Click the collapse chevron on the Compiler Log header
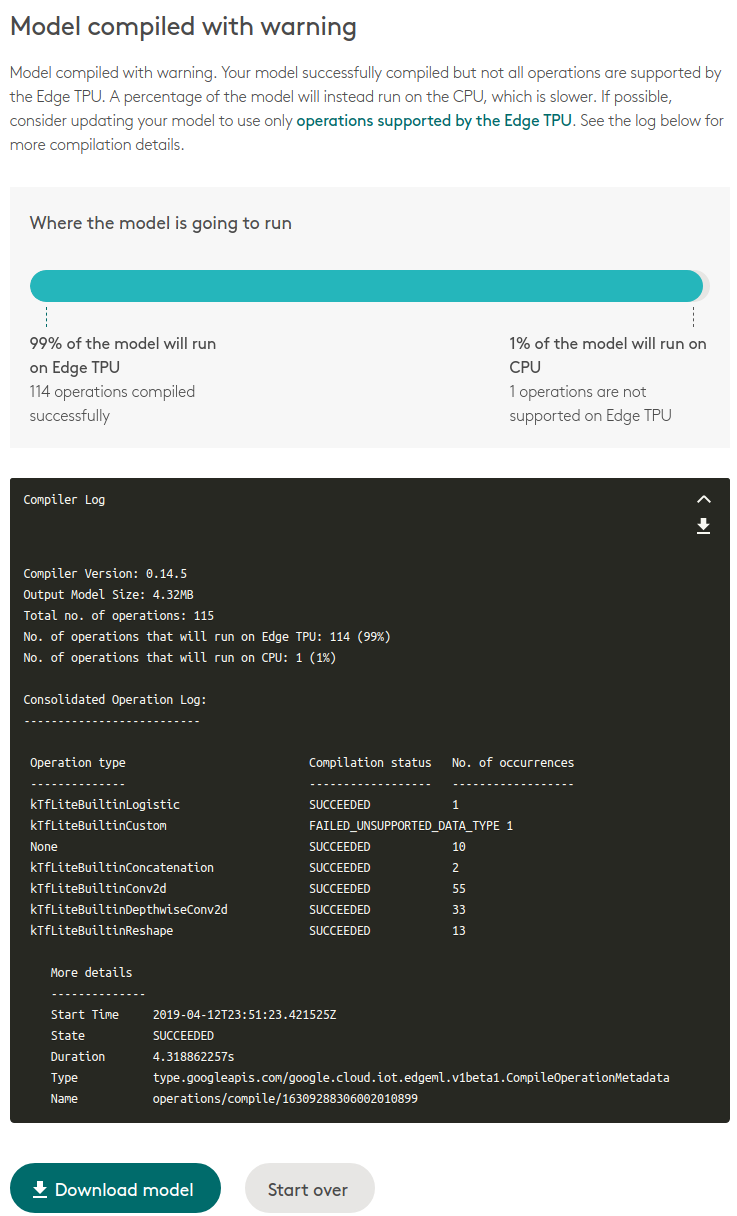Screen dimensions: 737x1216 coord(704,498)
